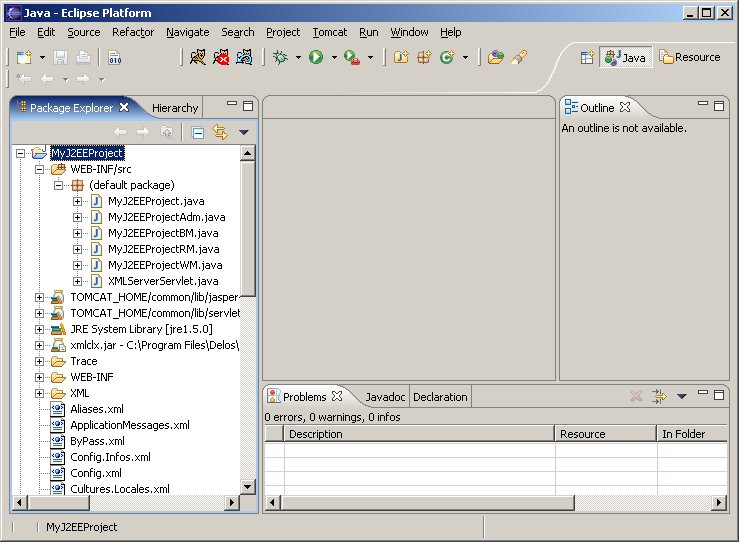Open the Package Explorer view menu arrow
The height and width of the screenshot is (542, 739).
(243, 132)
